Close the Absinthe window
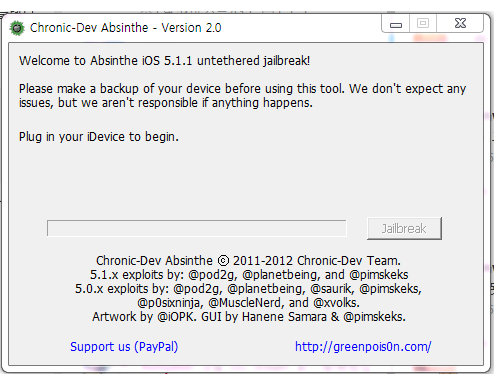Screen dimensions: 494x374 point(460,24)
